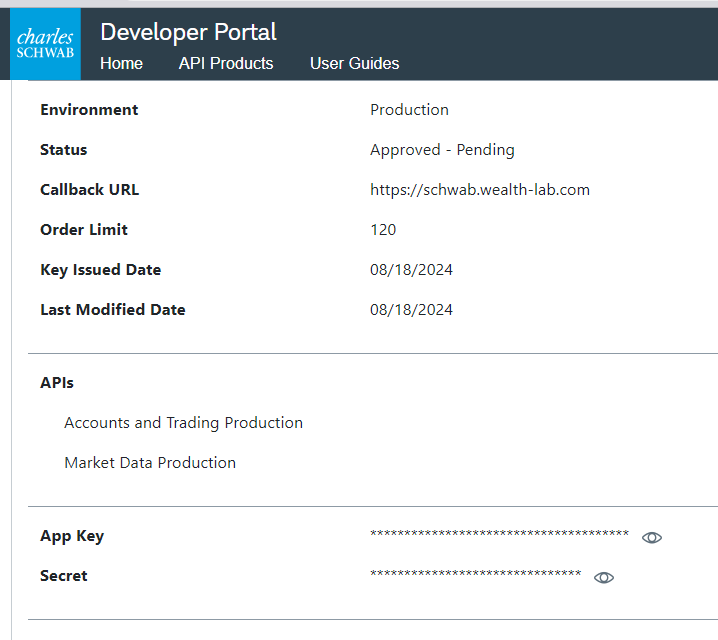The height and width of the screenshot is (640, 718).
Task: Click the masked Secret value
Action: [475, 575]
